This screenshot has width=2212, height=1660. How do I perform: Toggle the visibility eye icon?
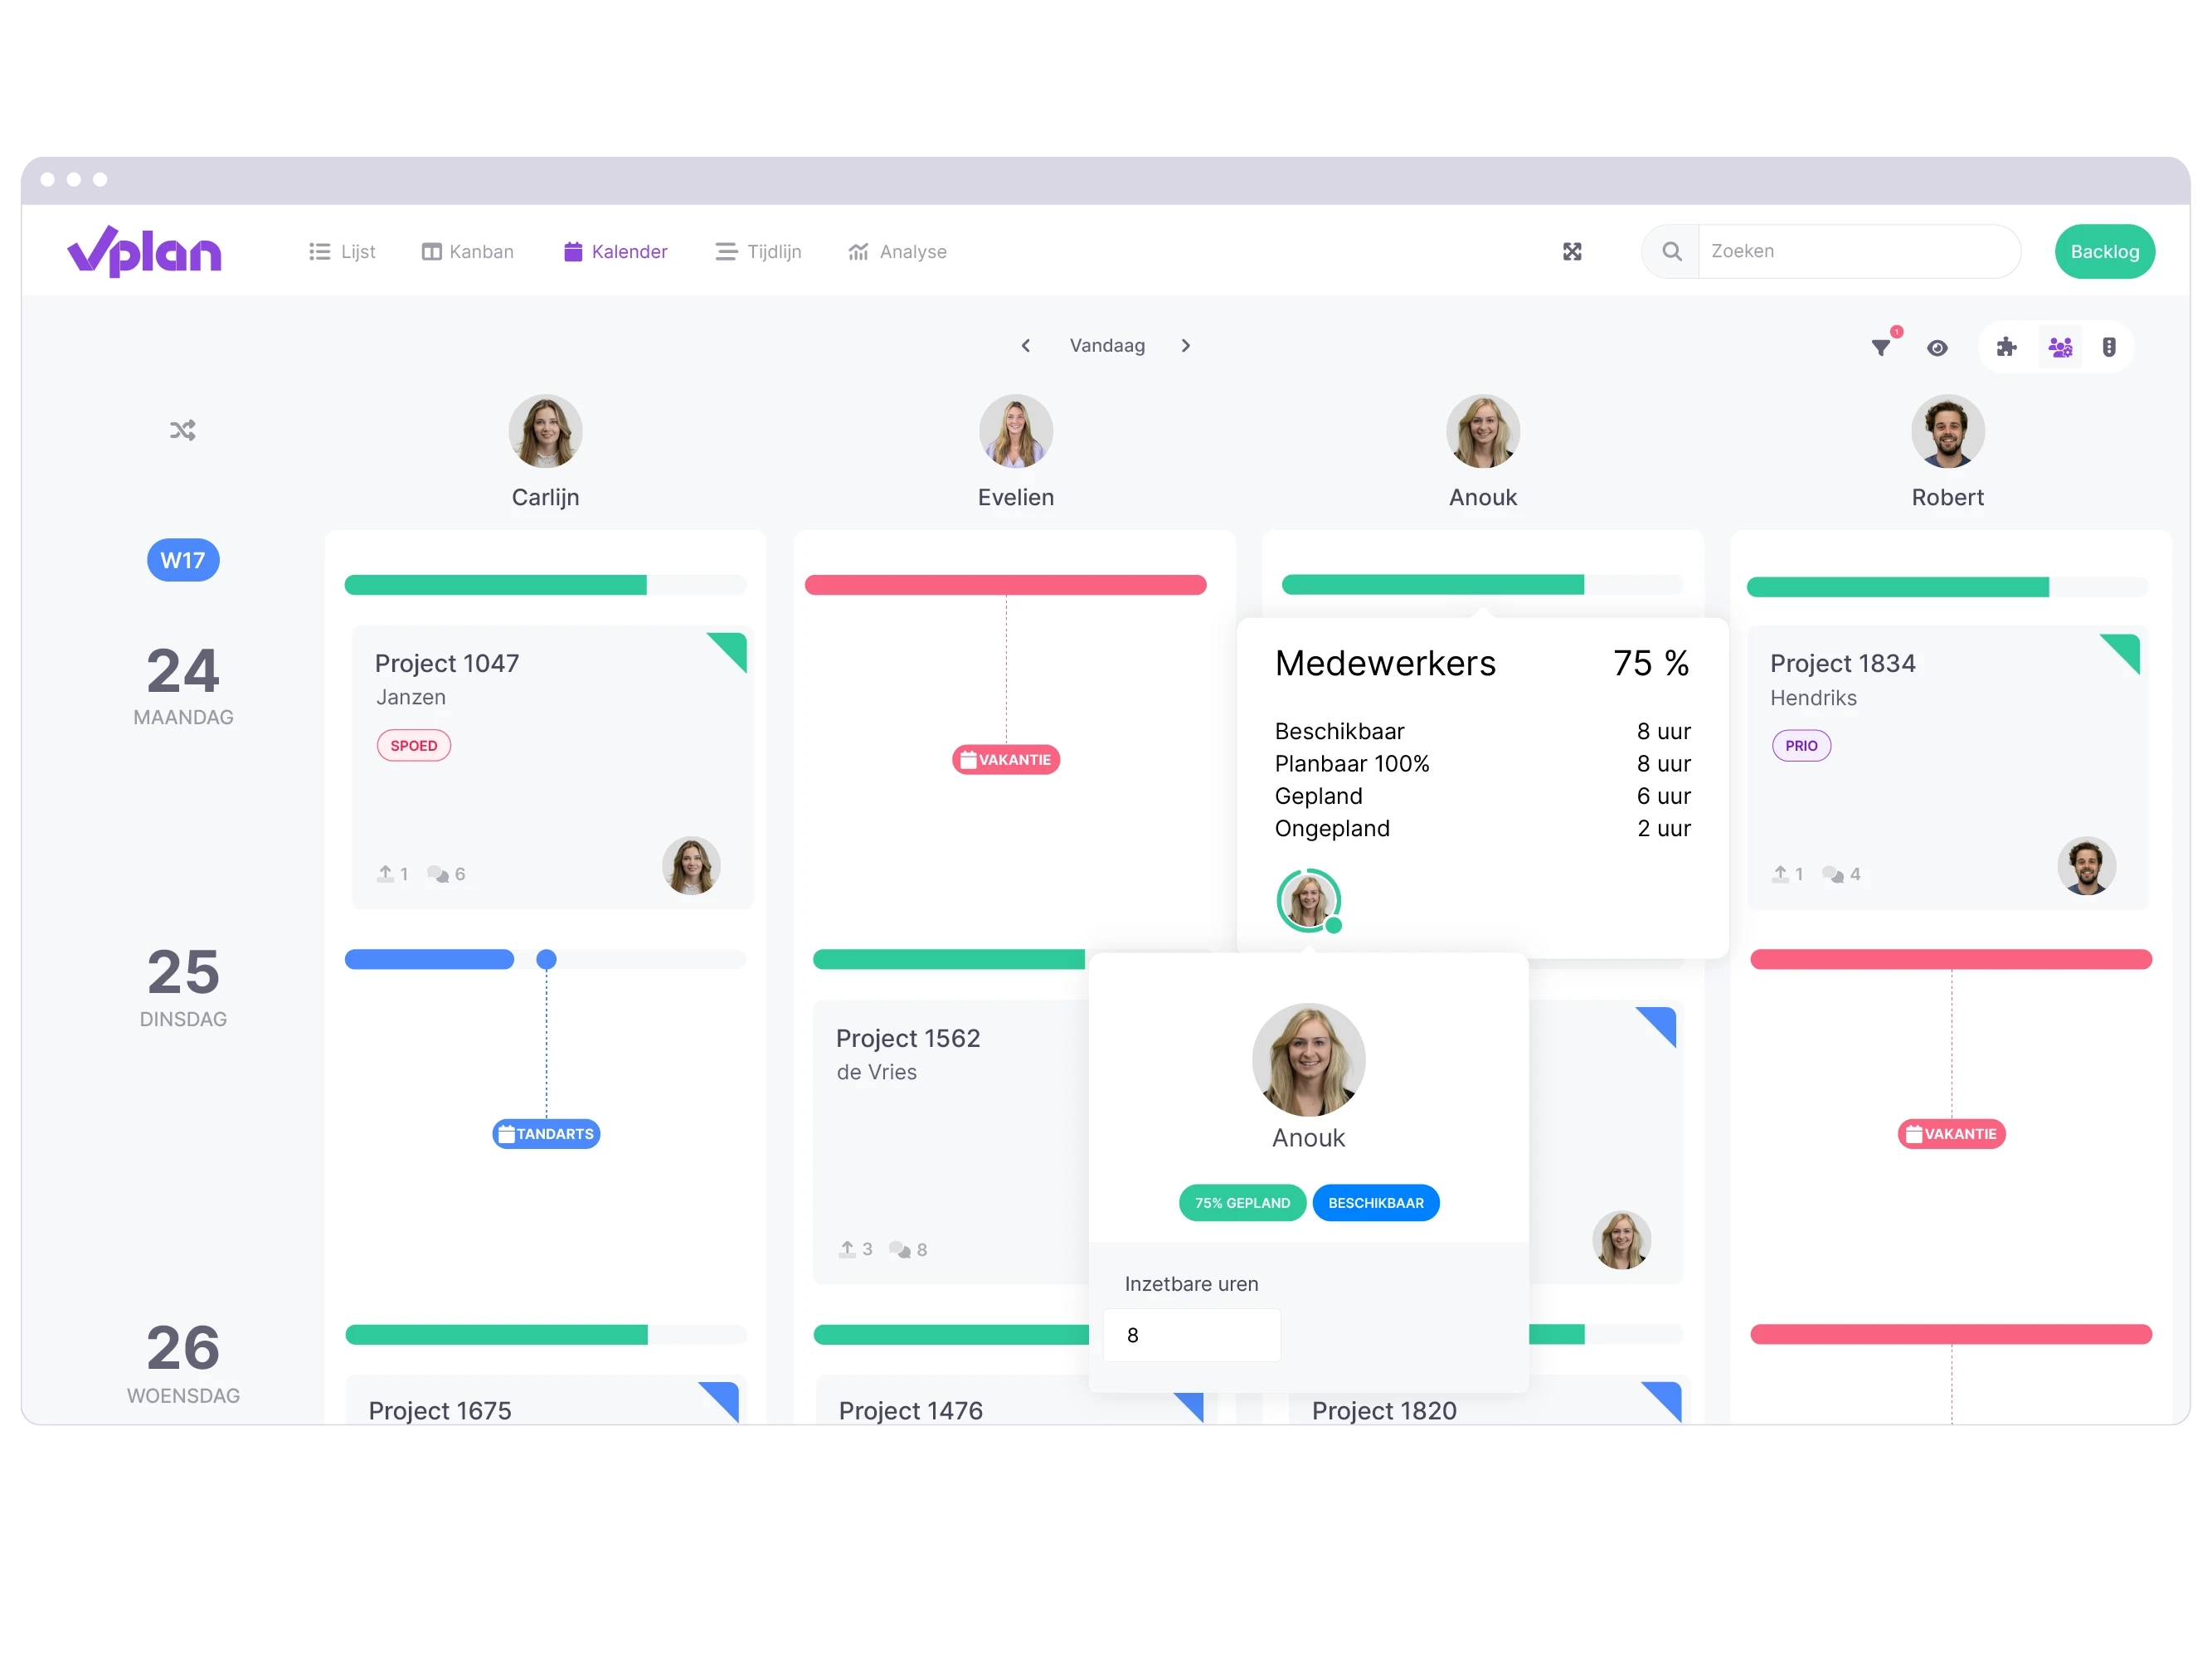(1937, 347)
